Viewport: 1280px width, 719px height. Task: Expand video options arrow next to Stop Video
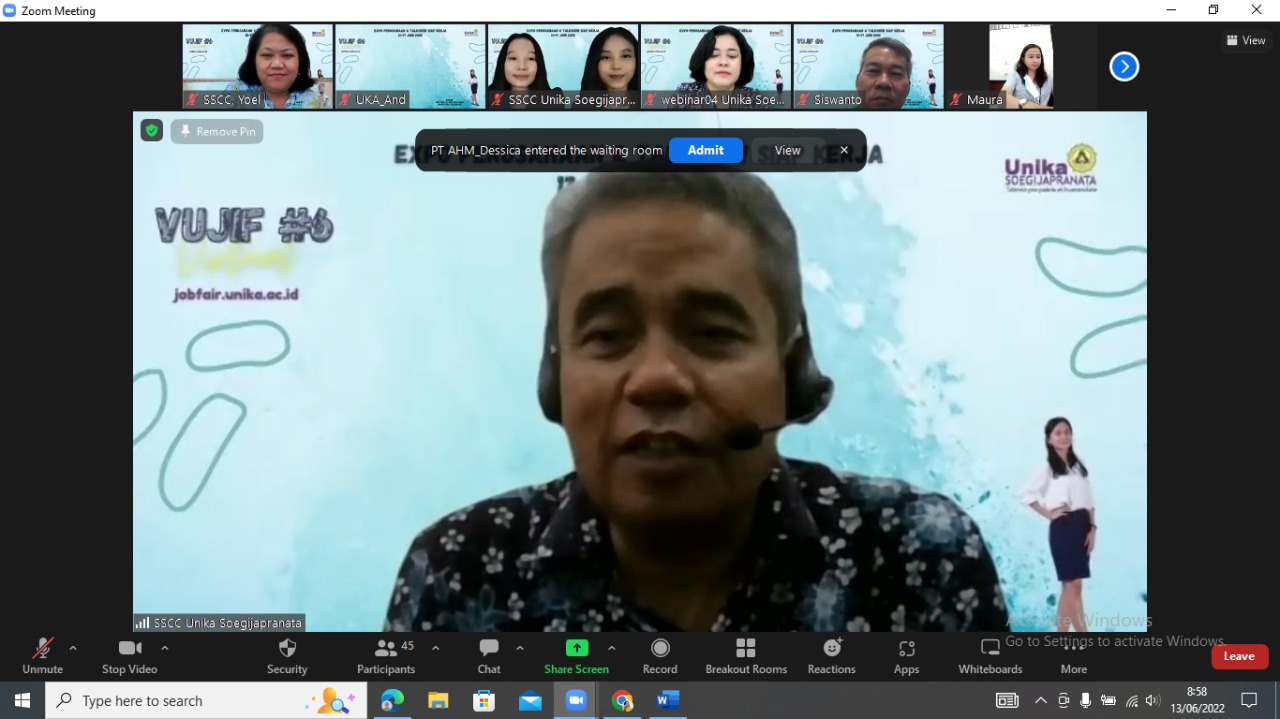pos(165,648)
